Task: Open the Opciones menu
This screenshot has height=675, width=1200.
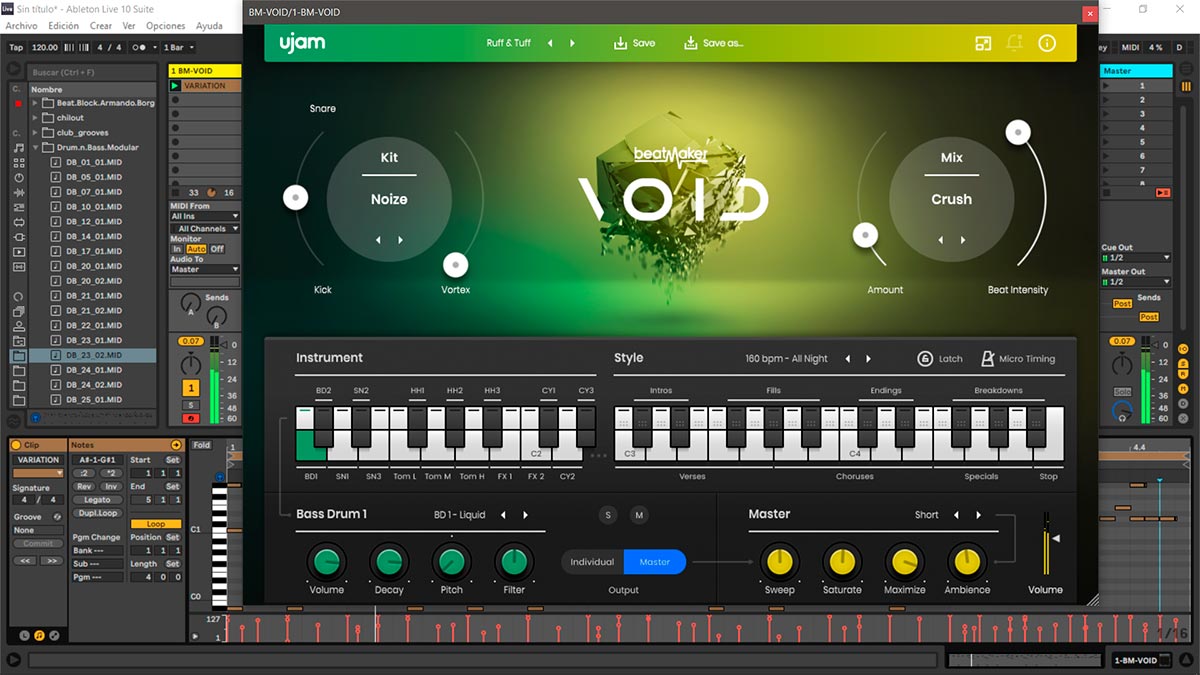Action: 166,26
